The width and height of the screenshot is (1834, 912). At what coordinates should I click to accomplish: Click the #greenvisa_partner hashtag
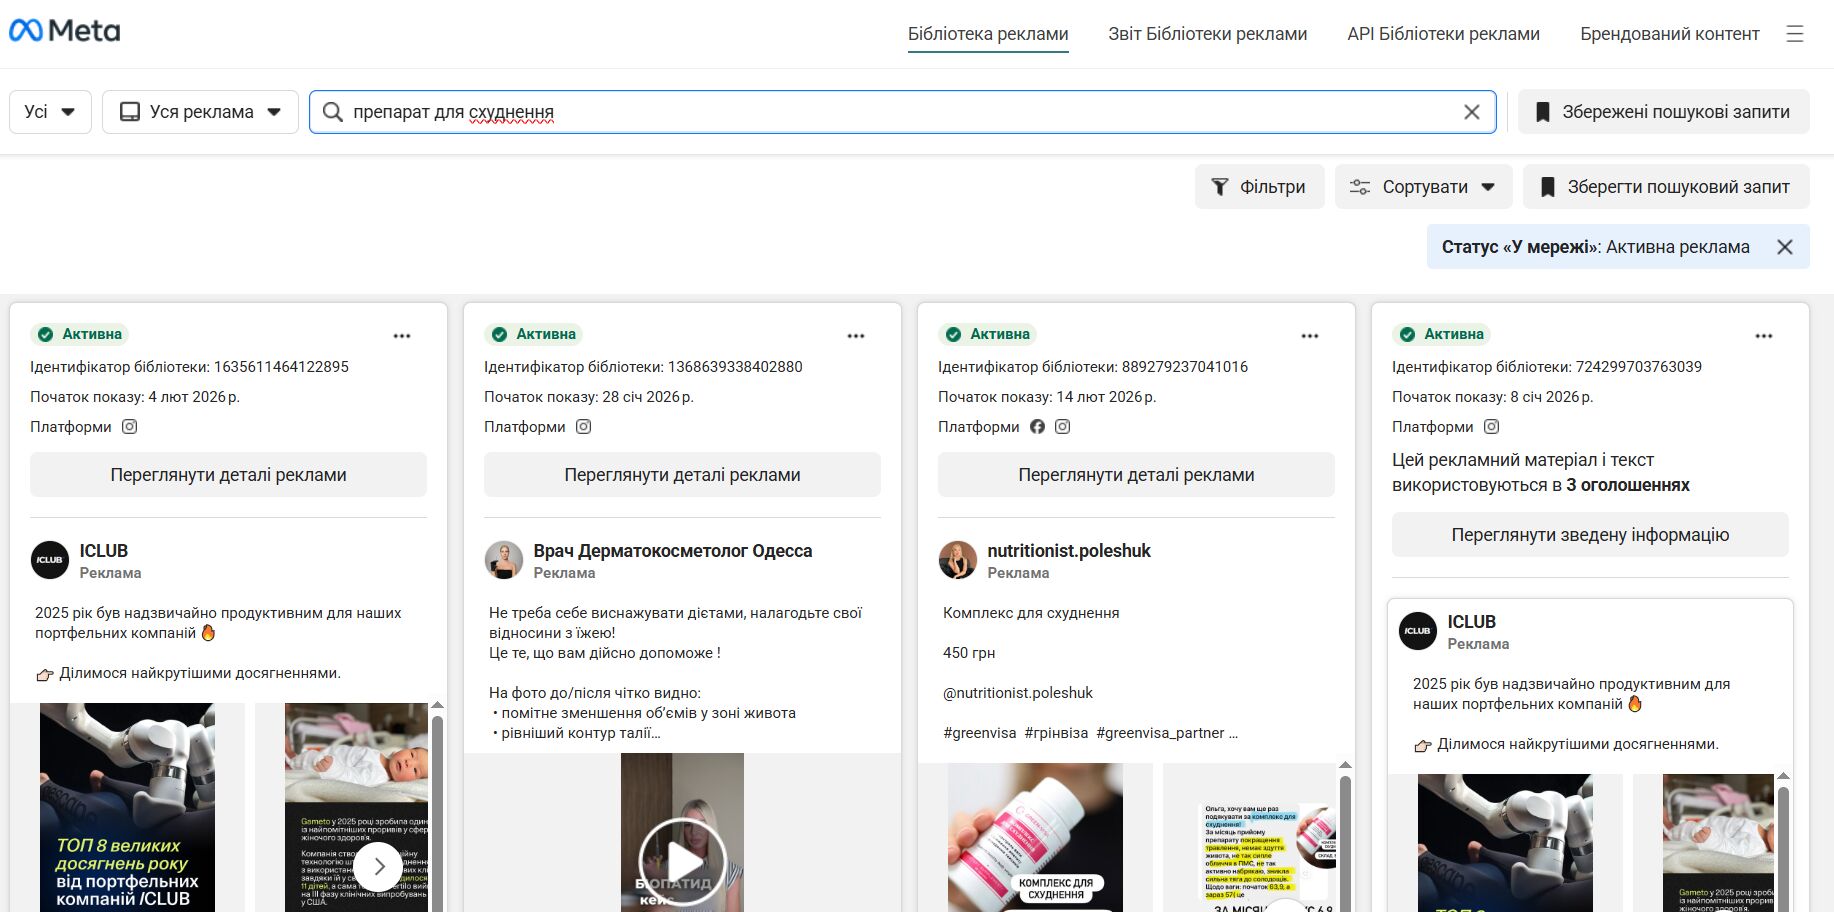pyautogui.click(x=1160, y=733)
